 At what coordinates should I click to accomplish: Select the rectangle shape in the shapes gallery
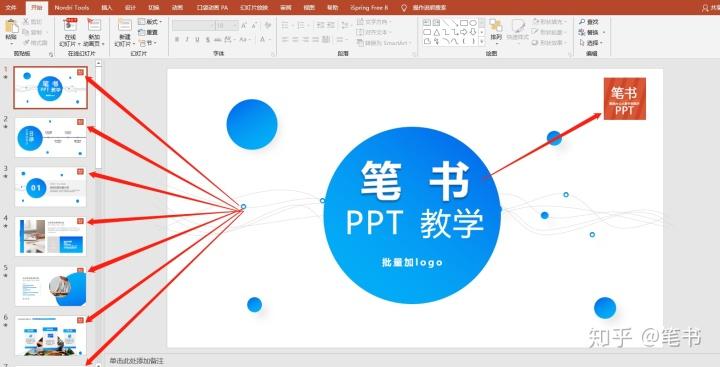(x=464, y=23)
